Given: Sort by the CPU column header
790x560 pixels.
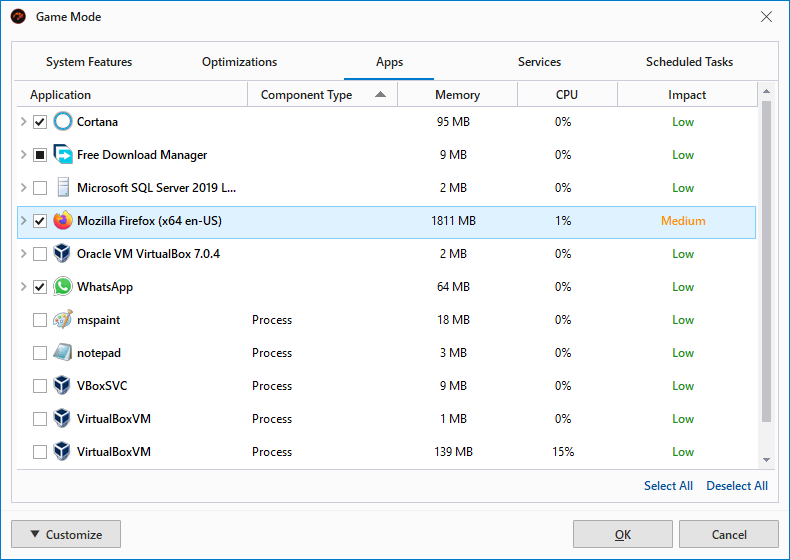Looking at the screenshot, I should click(567, 95).
